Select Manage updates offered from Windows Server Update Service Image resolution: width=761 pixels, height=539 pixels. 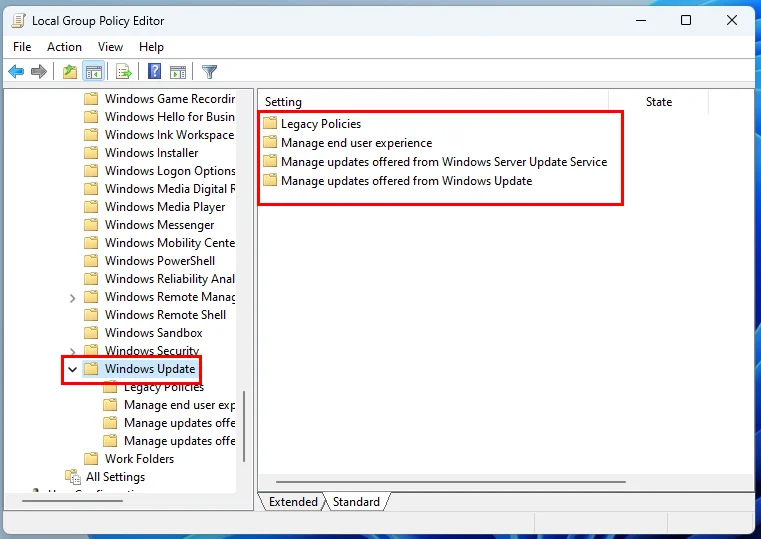[x=444, y=162]
